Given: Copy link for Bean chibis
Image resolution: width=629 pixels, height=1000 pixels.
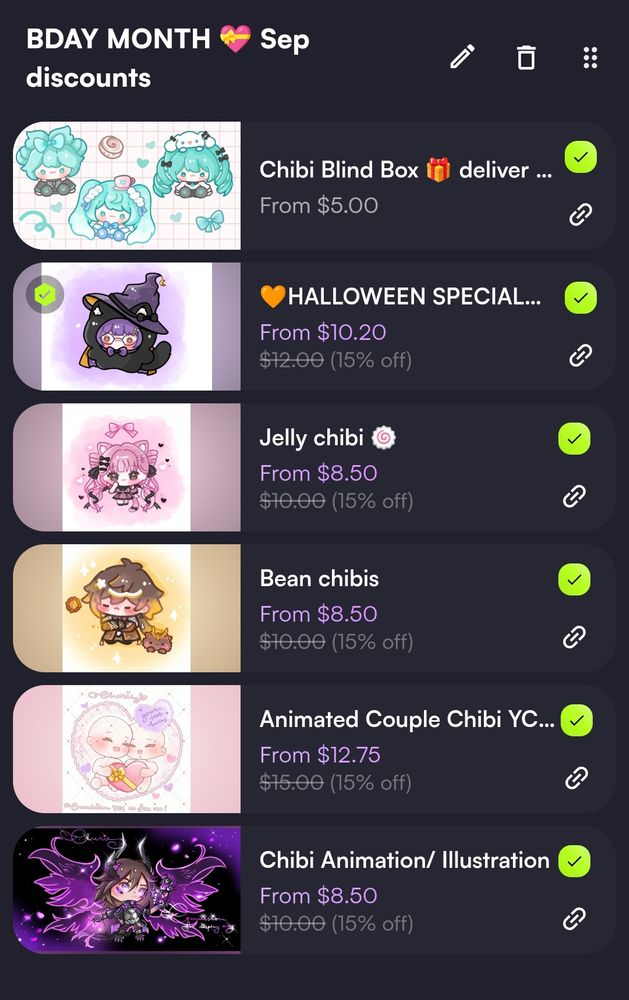Looking at the screenshot, I should point(574,636).
